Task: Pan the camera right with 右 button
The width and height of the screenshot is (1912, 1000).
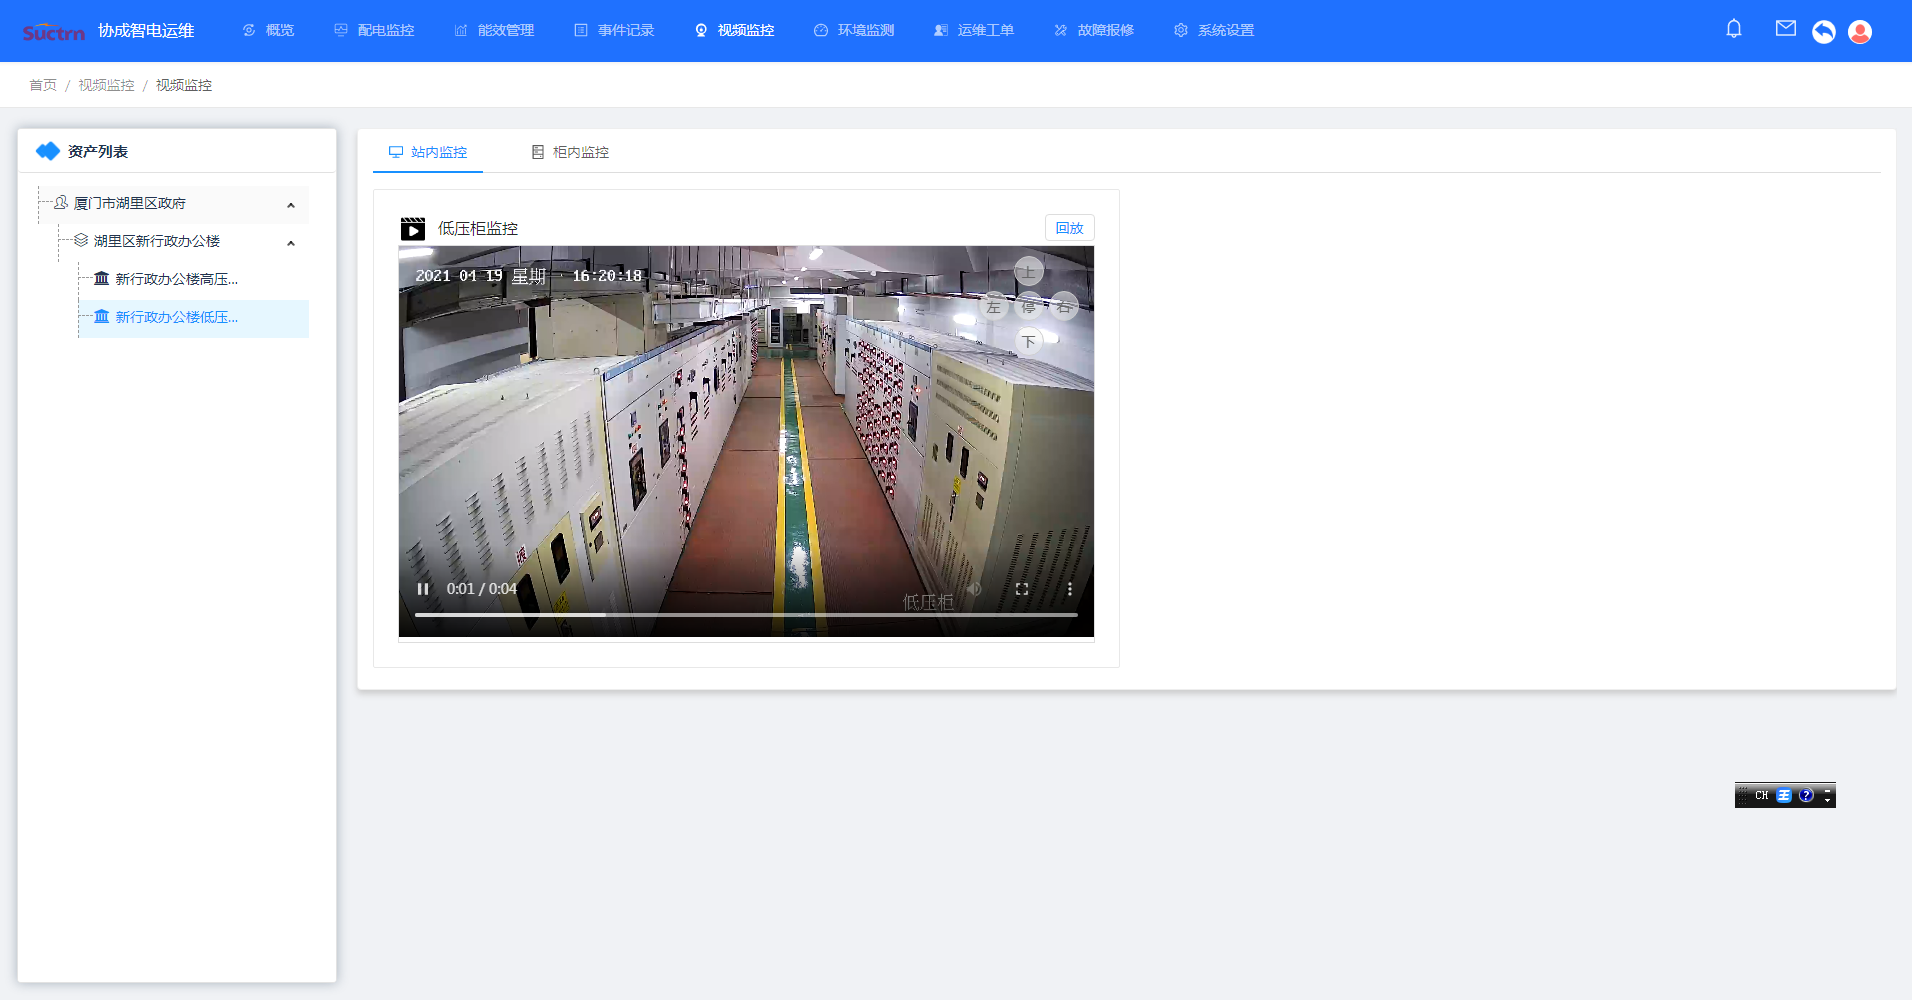Action: pyautogui.click(x=1064, y=306)
